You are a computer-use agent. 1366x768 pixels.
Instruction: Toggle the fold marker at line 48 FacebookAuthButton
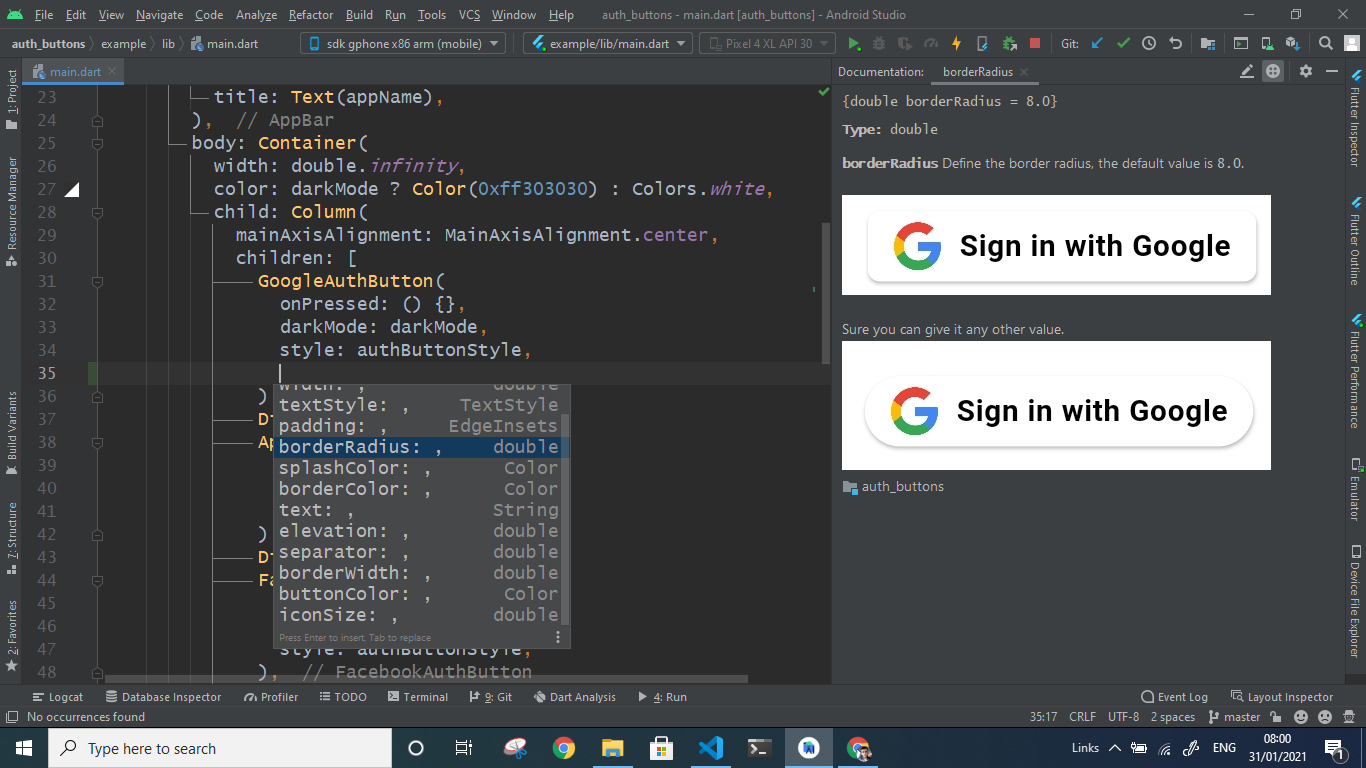tap(97, 672)
